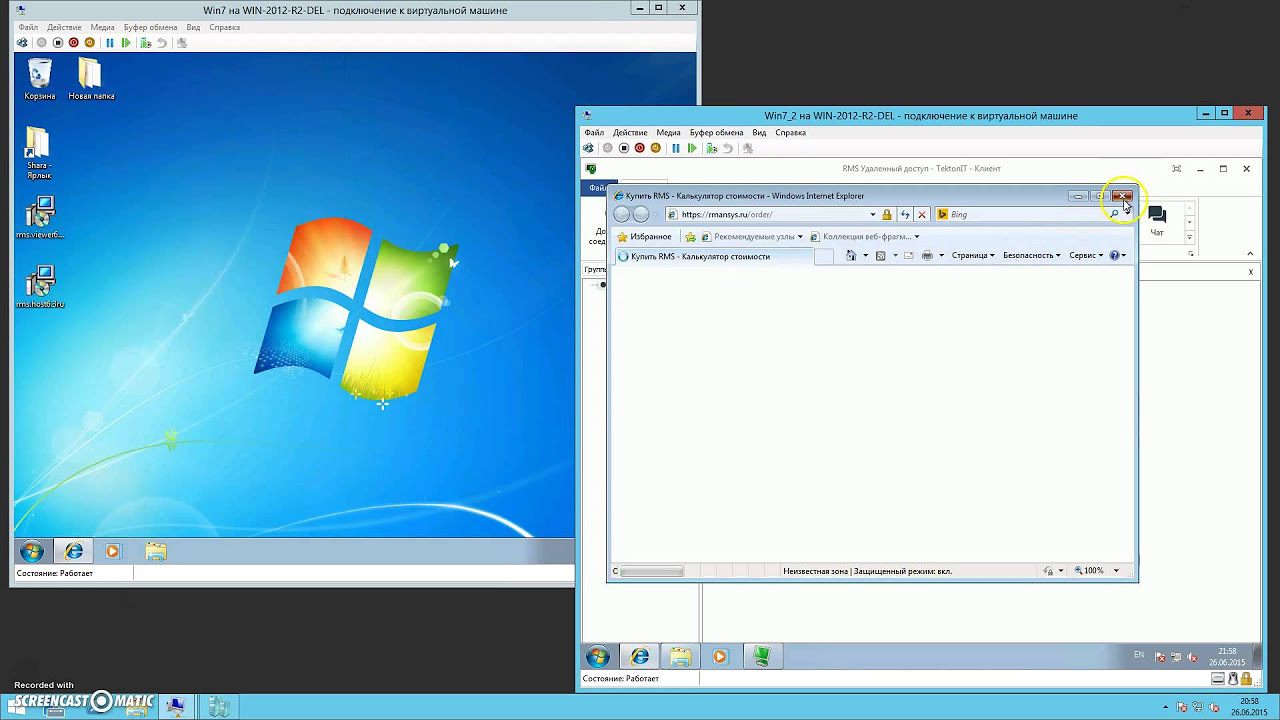Viewport: 1280px width, 720px height.
Task: Click red shut down icon in Win7 toolbar
Action: 73,43
